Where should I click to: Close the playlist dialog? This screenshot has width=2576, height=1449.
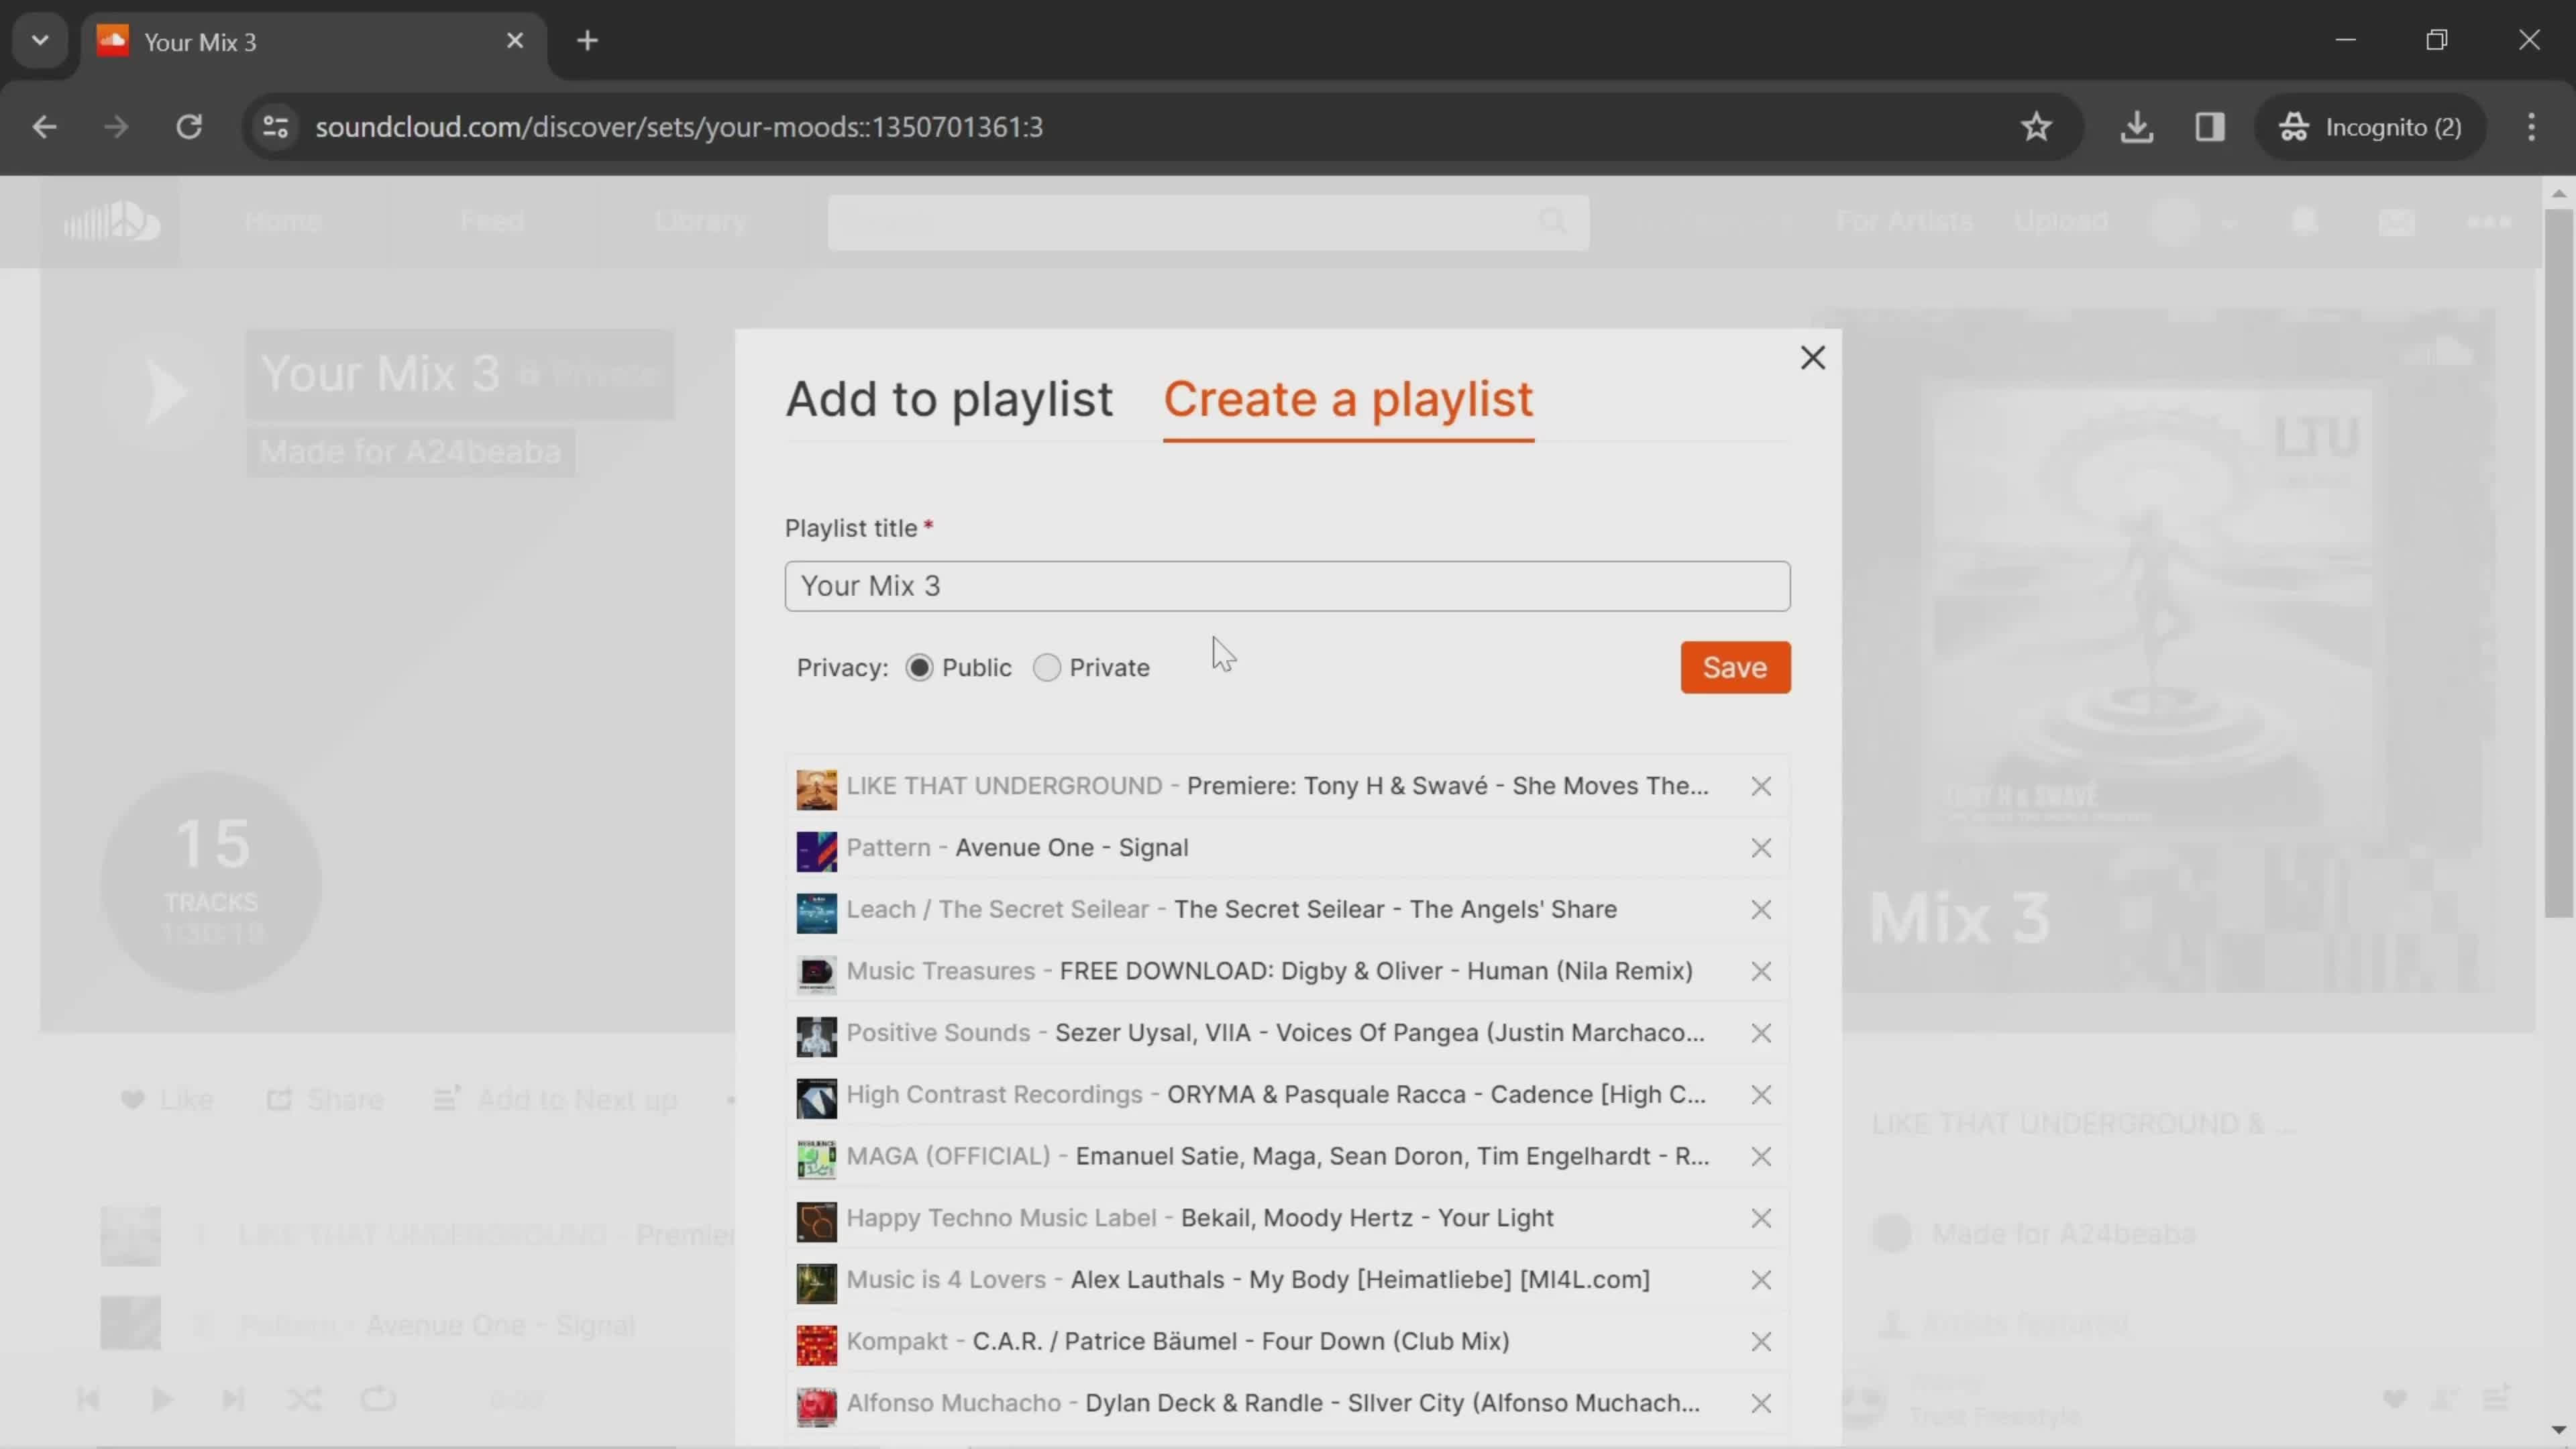click(x=1812, y=357)
